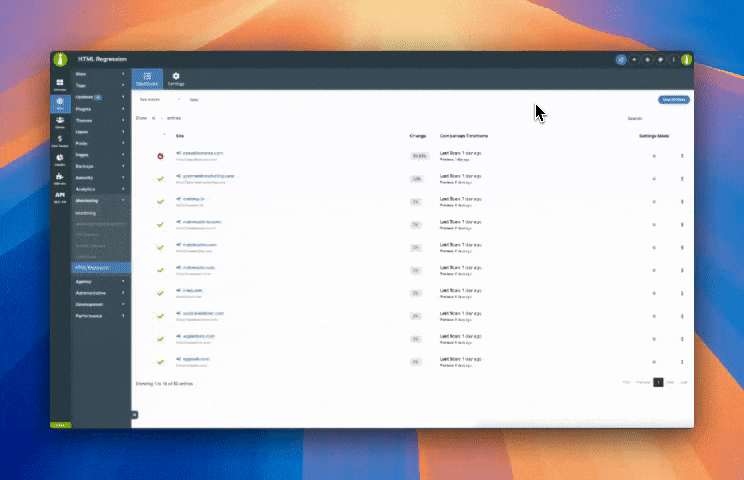The height and width of the screenshot is (480, 744).
Task: Open the Overview icon in left rail
Action: [x=60, y=84]
